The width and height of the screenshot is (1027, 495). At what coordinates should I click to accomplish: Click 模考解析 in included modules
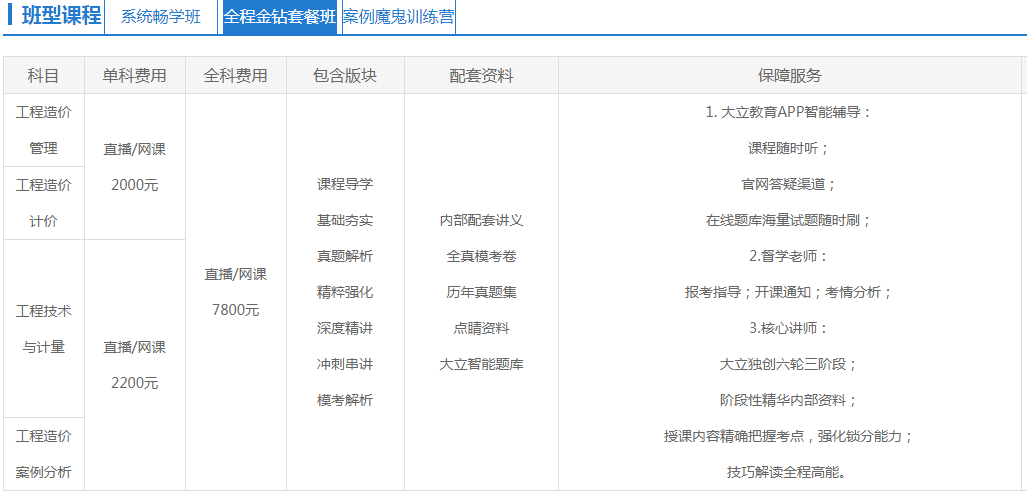point(345,400)
